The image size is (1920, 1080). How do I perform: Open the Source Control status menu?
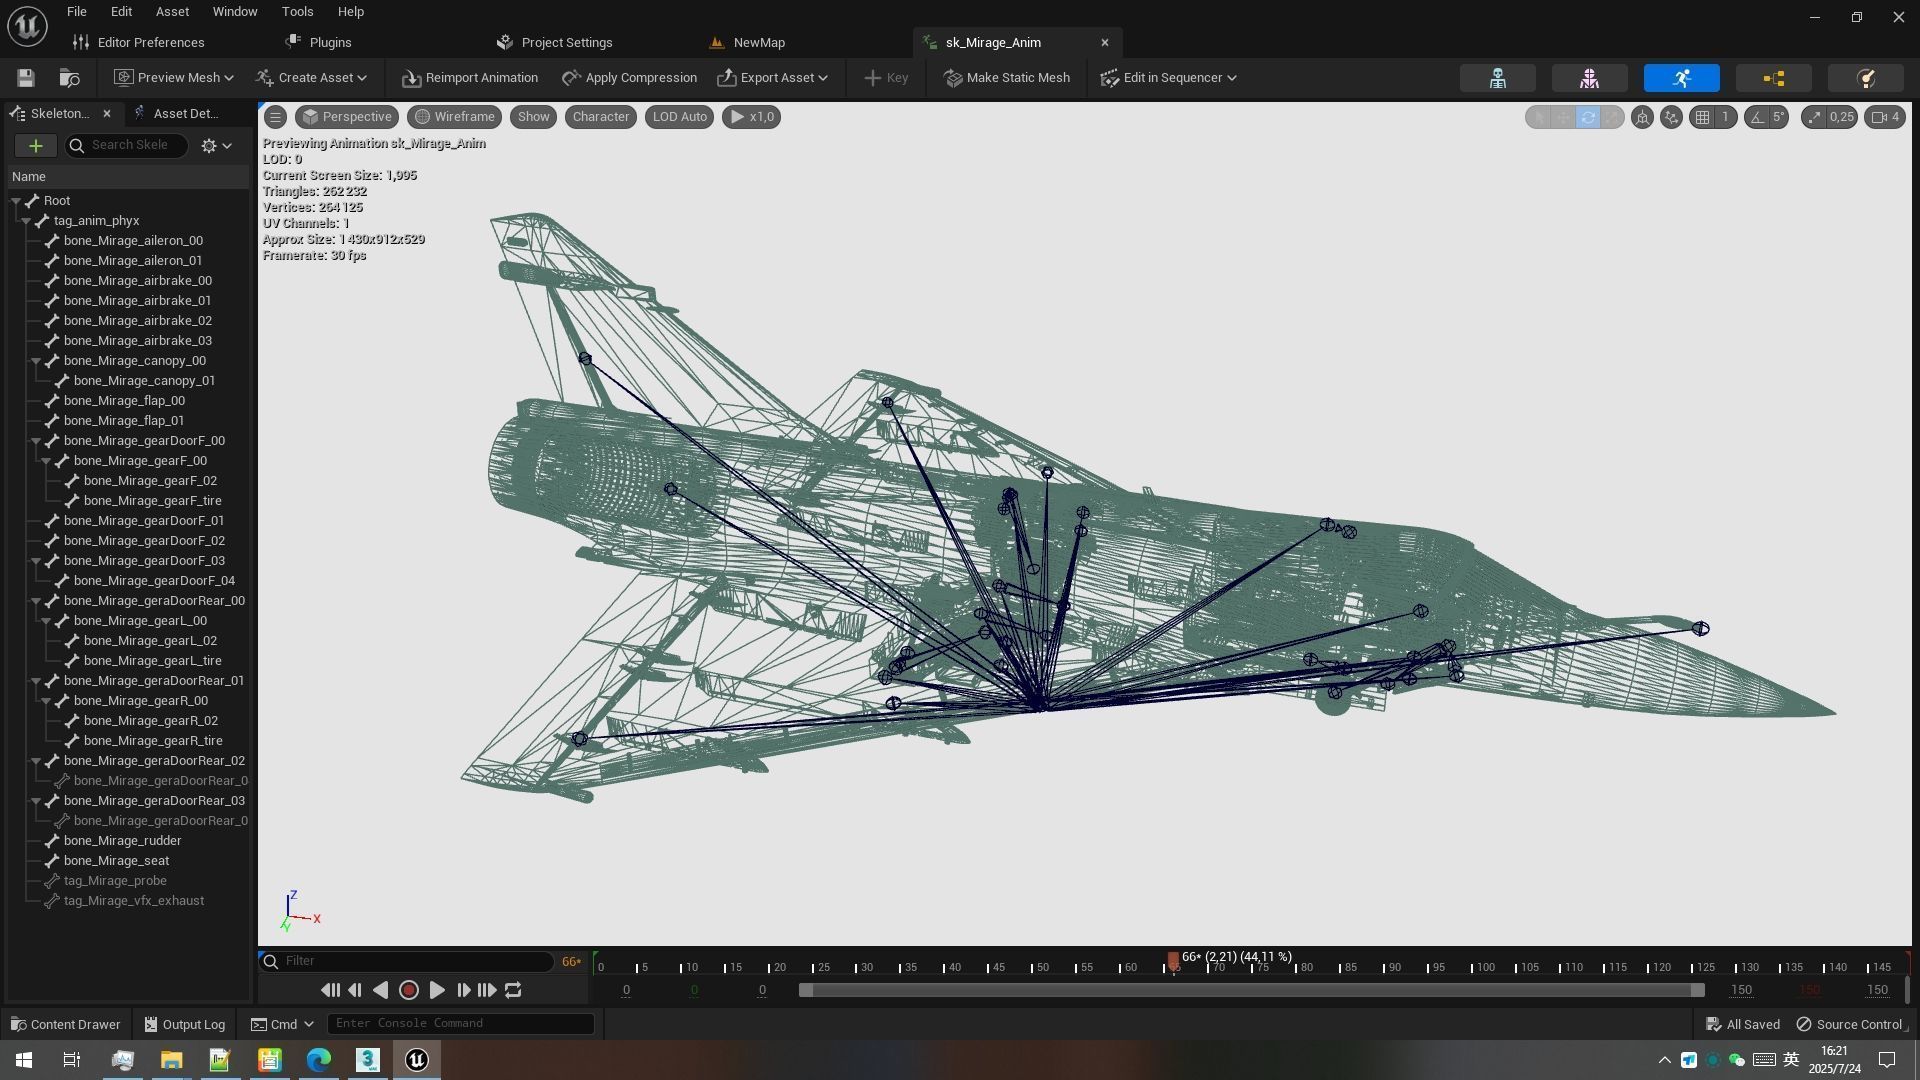pos(1852,1025)
